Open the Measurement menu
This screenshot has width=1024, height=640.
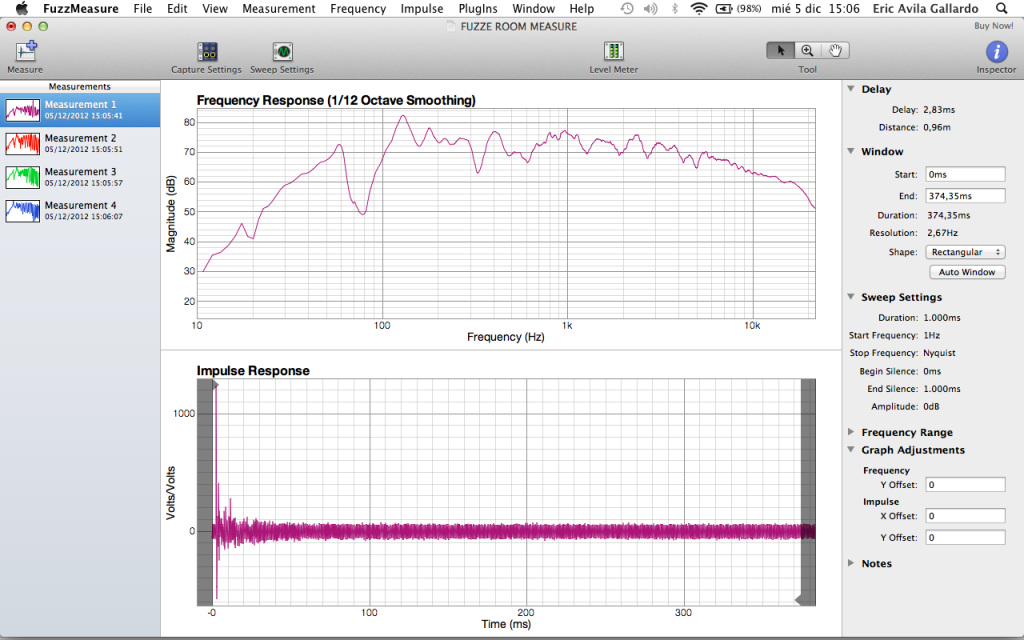tap(278, 9)
